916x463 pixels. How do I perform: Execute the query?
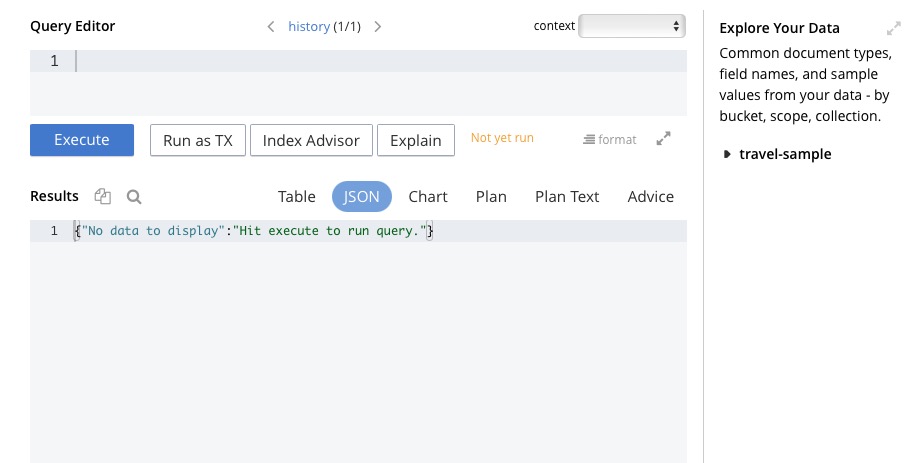point(82,140)
